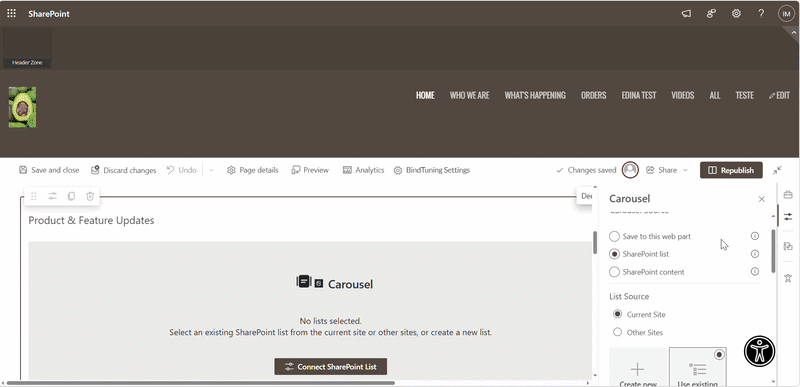This screenshot has width=800, height=387.
Task: Click the Preview button
Action: (x=310, y=170)
